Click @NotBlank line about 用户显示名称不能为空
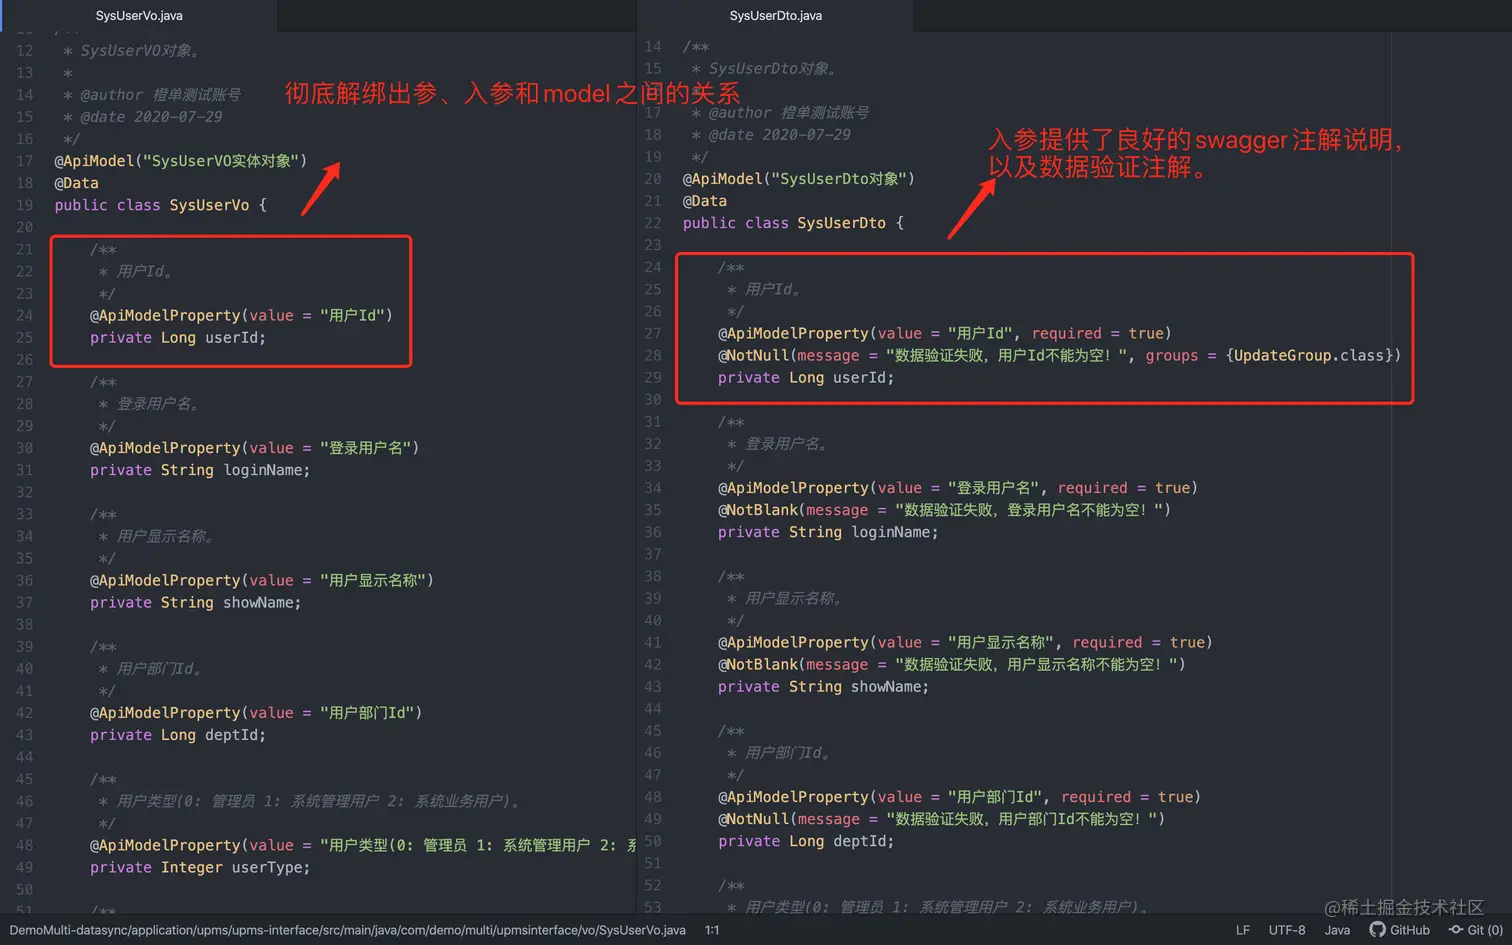Viewport: 1512px width, 945px height. click(x=951, y=665)
